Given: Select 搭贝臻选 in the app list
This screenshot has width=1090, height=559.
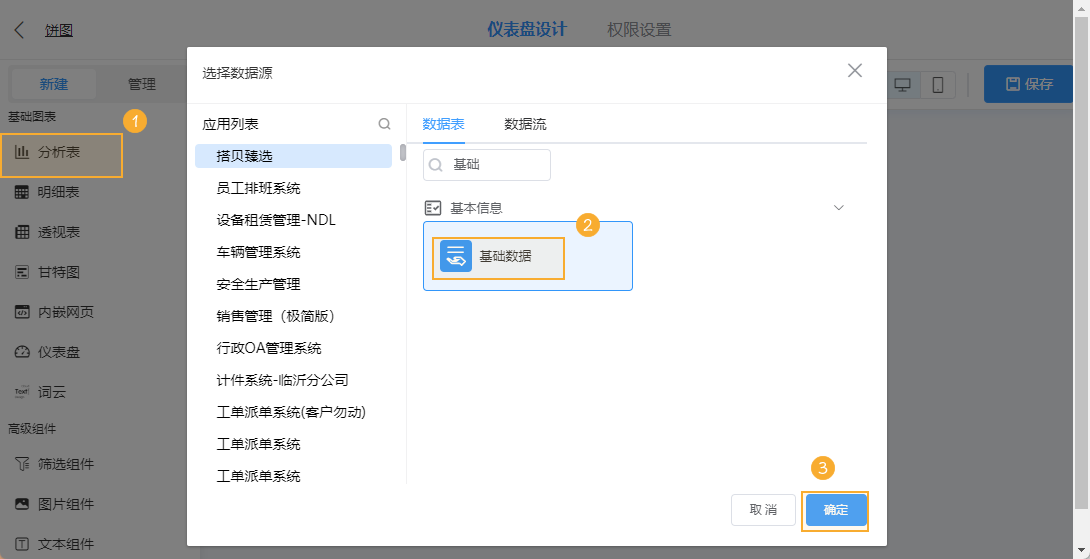Looking at the screenshot, I should [x=293, y=156].
